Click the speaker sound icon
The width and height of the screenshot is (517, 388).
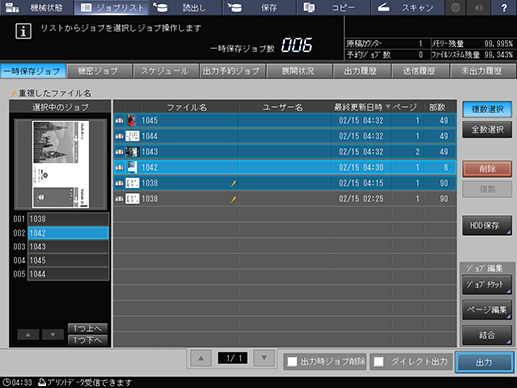click(479, 7)
